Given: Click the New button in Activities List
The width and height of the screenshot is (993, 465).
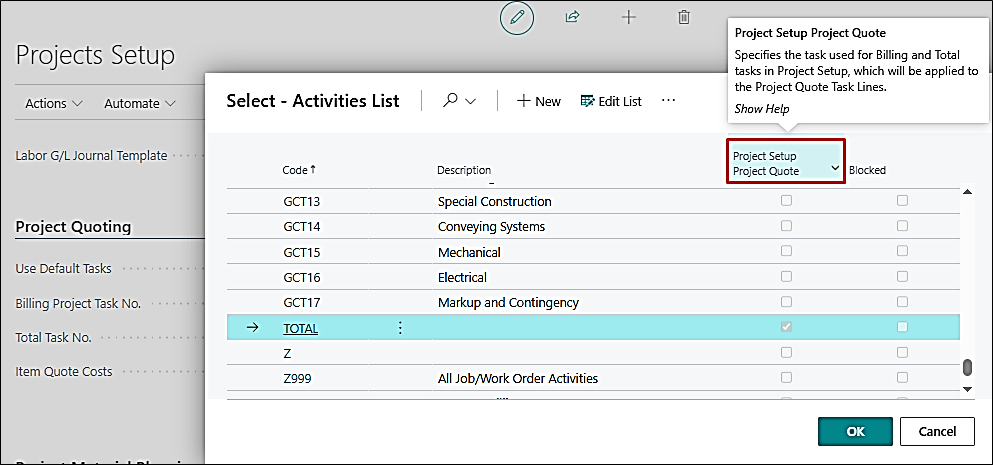Looking at the screenshot, I should pos(538,101).
